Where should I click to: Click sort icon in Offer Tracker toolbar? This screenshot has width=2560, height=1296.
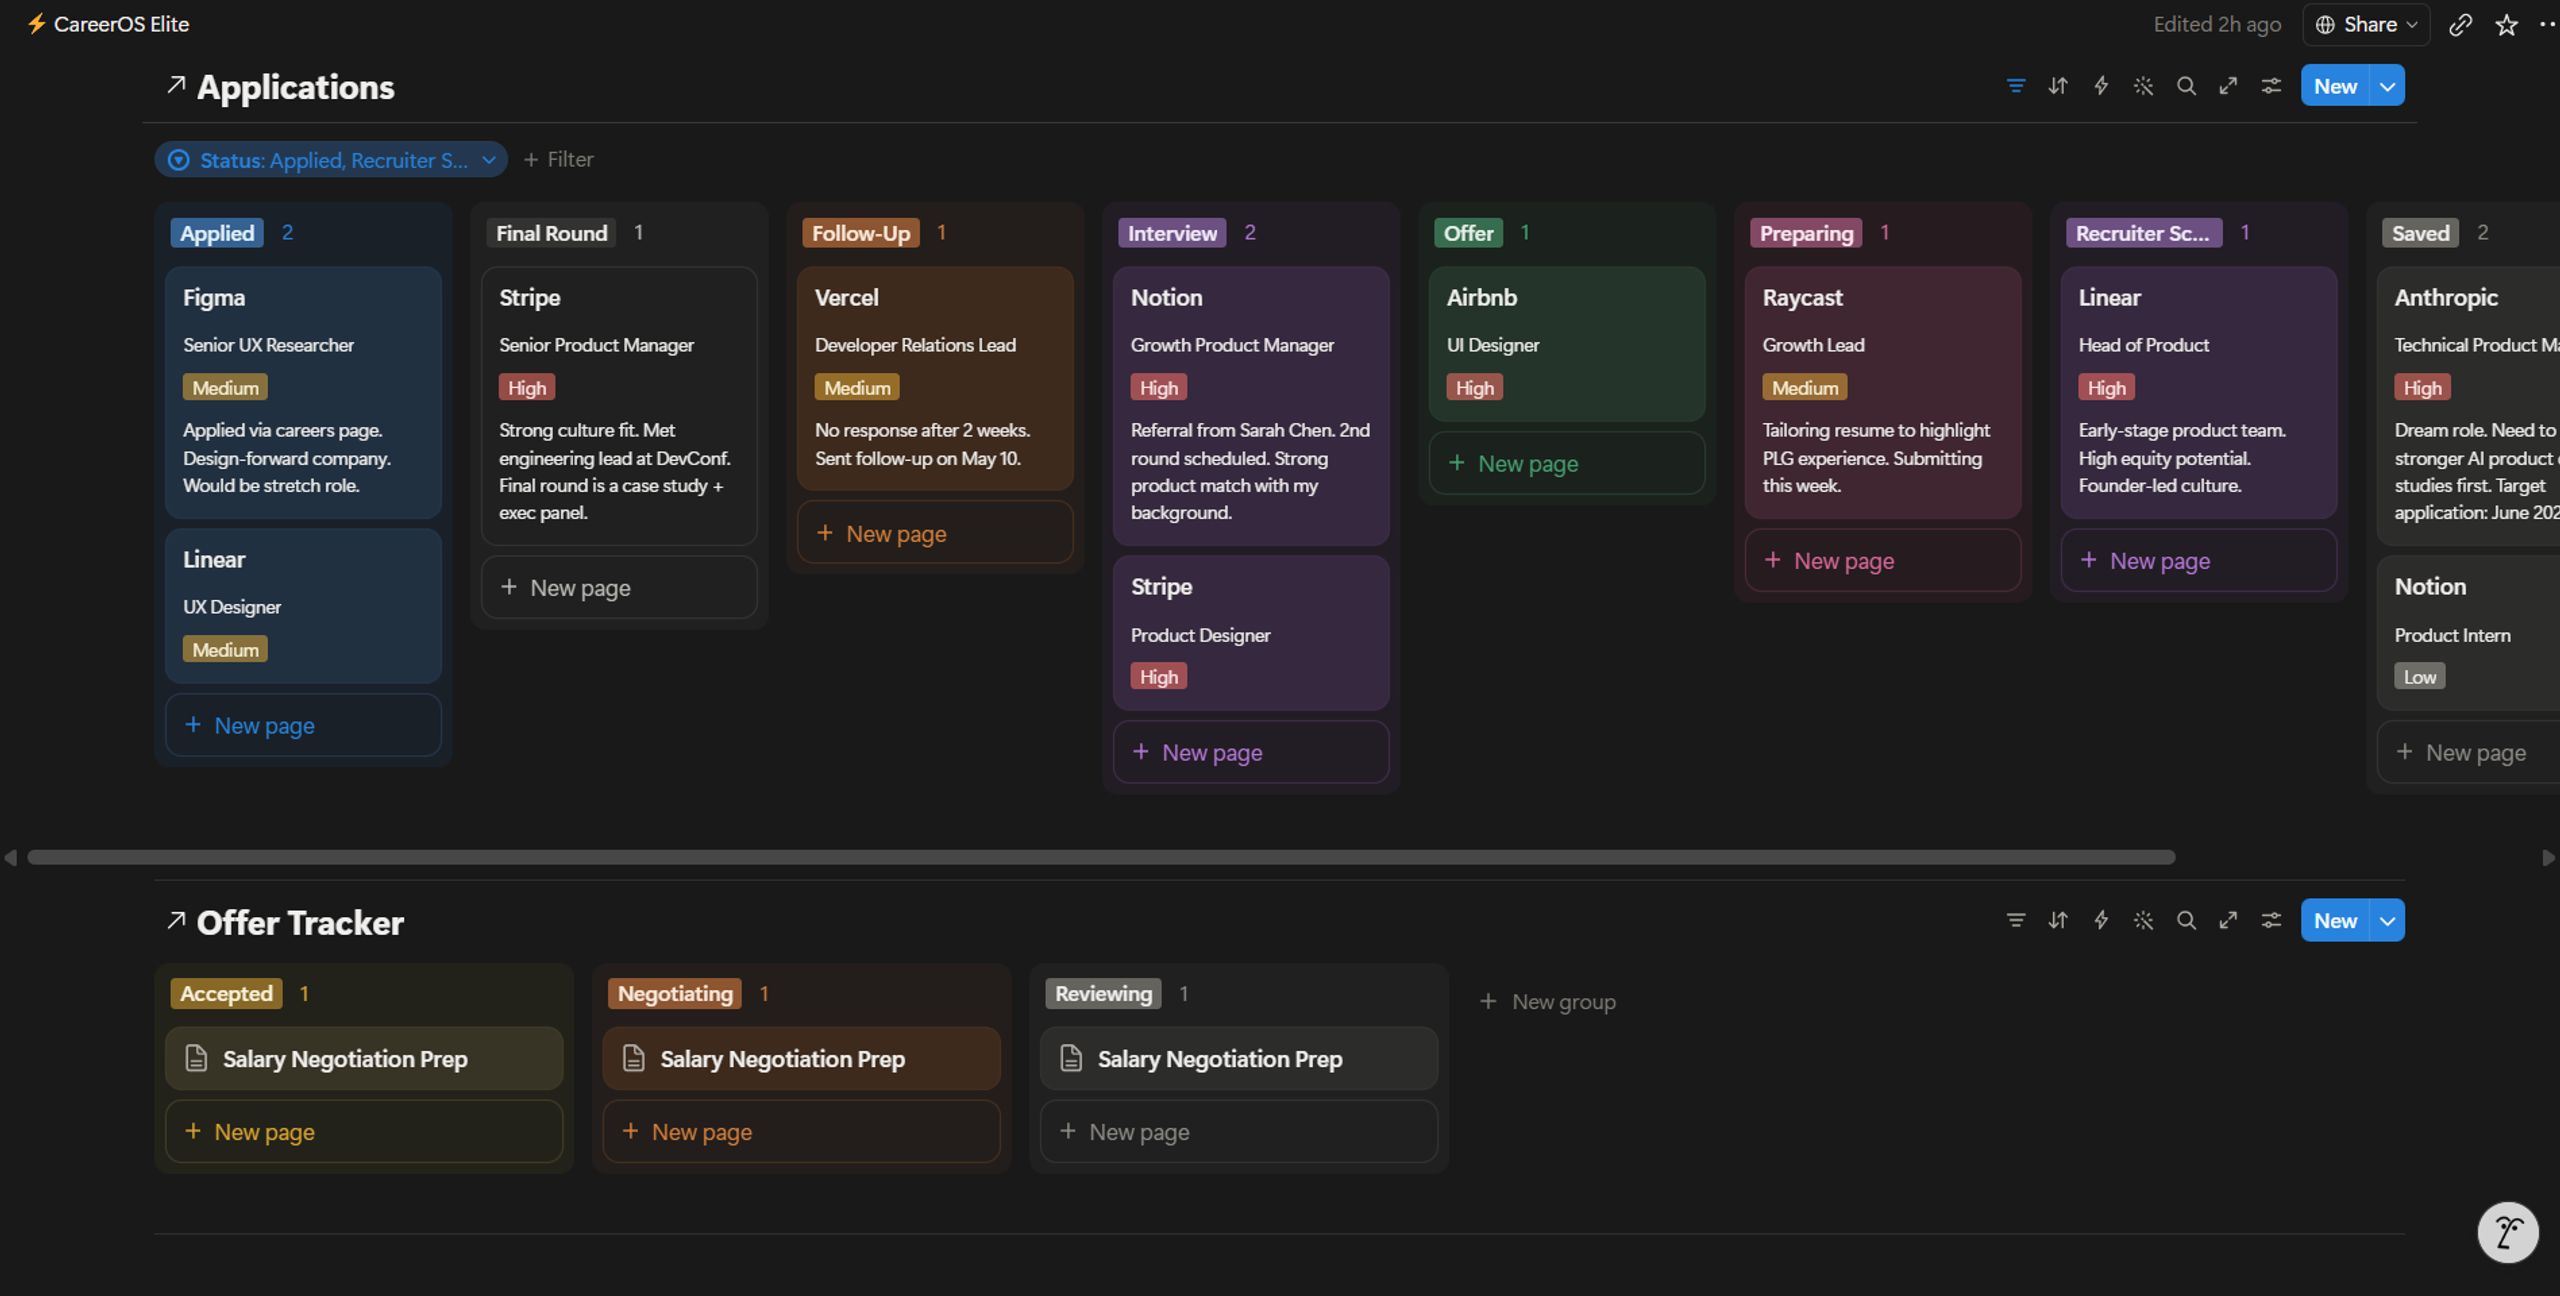(2057, 920)
